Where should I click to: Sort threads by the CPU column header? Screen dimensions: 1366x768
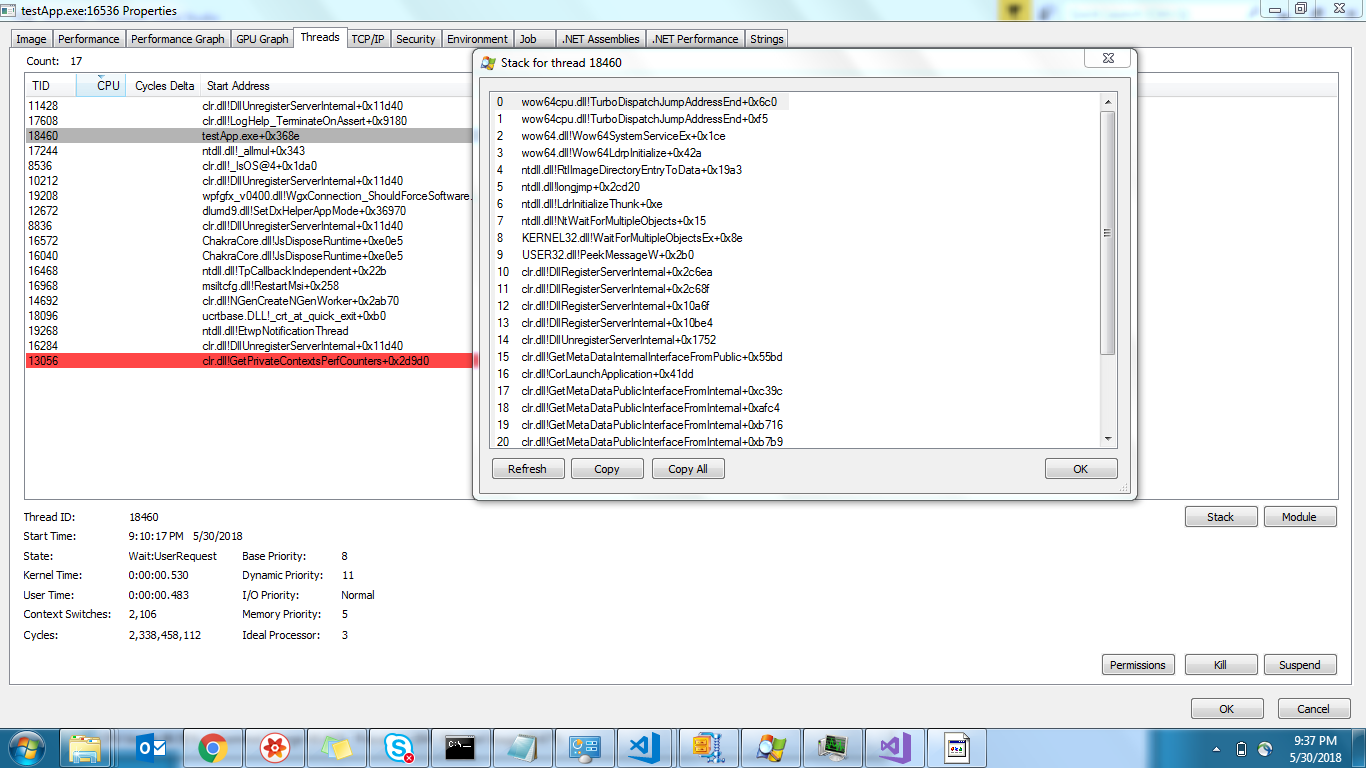point(101,85)
